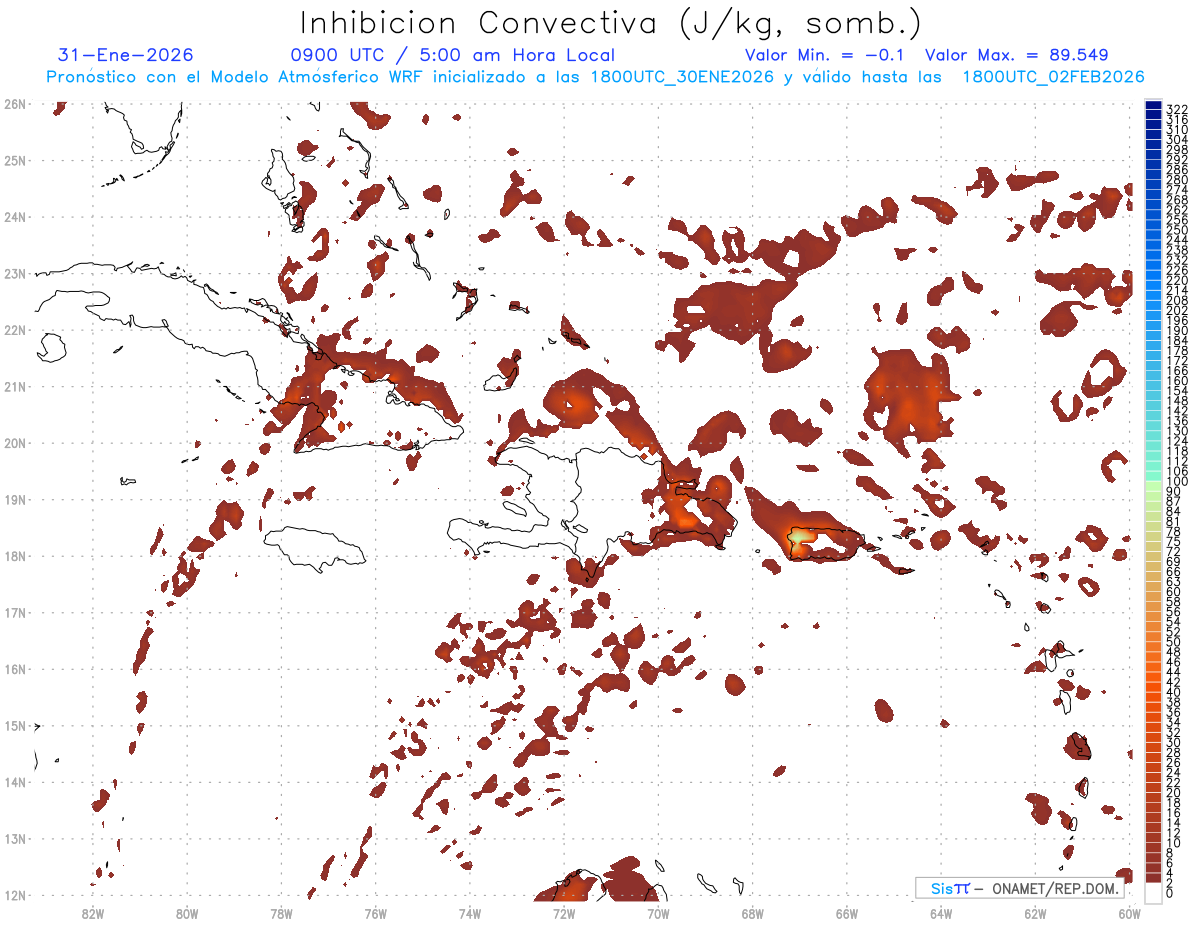Click the 12N latitude label
Image resolution: width=1200 pixels, height=927 pixels.
[x=15, y=895]
